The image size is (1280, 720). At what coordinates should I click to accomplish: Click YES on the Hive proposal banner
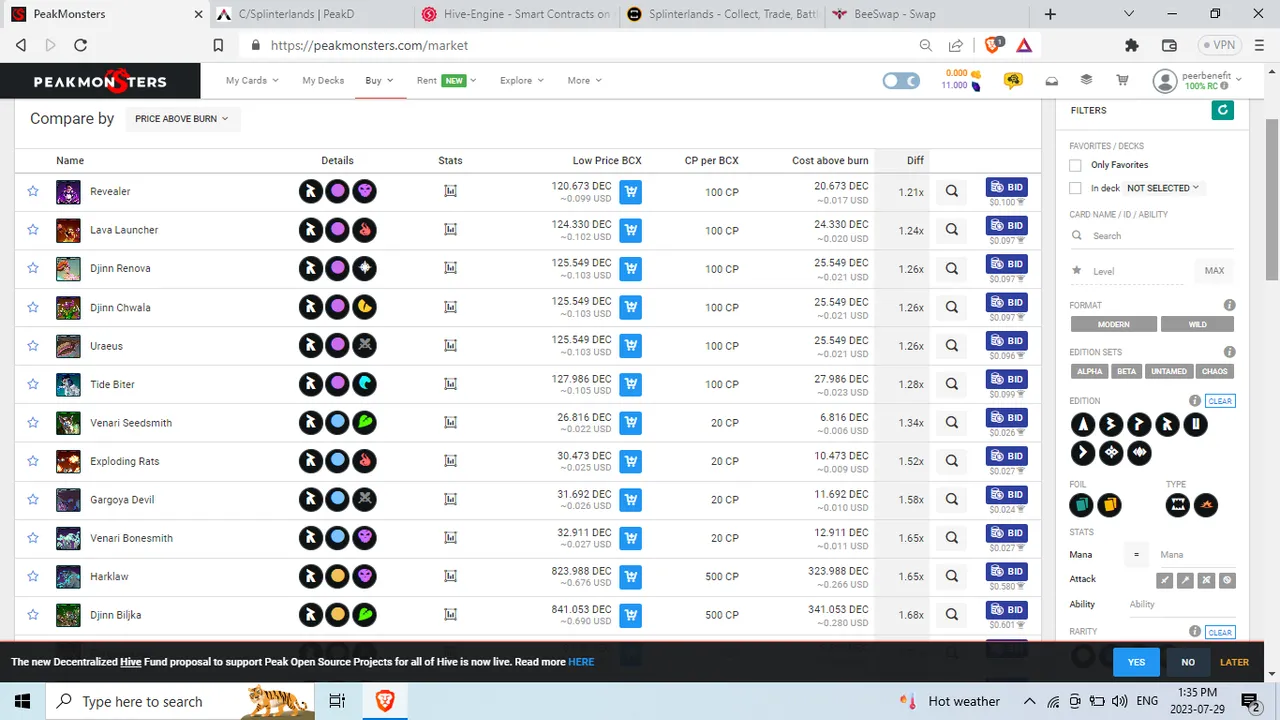[x=1136, y=662]
